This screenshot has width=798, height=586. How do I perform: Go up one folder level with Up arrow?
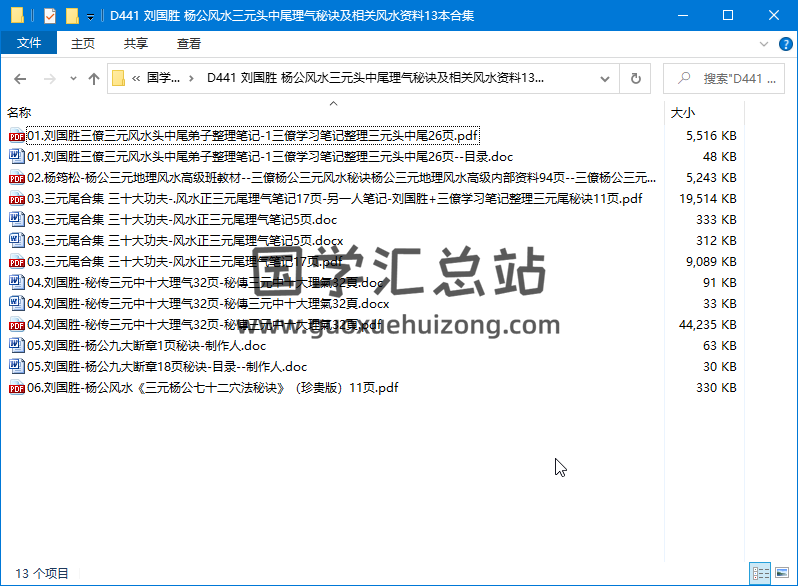pos(93,79)
